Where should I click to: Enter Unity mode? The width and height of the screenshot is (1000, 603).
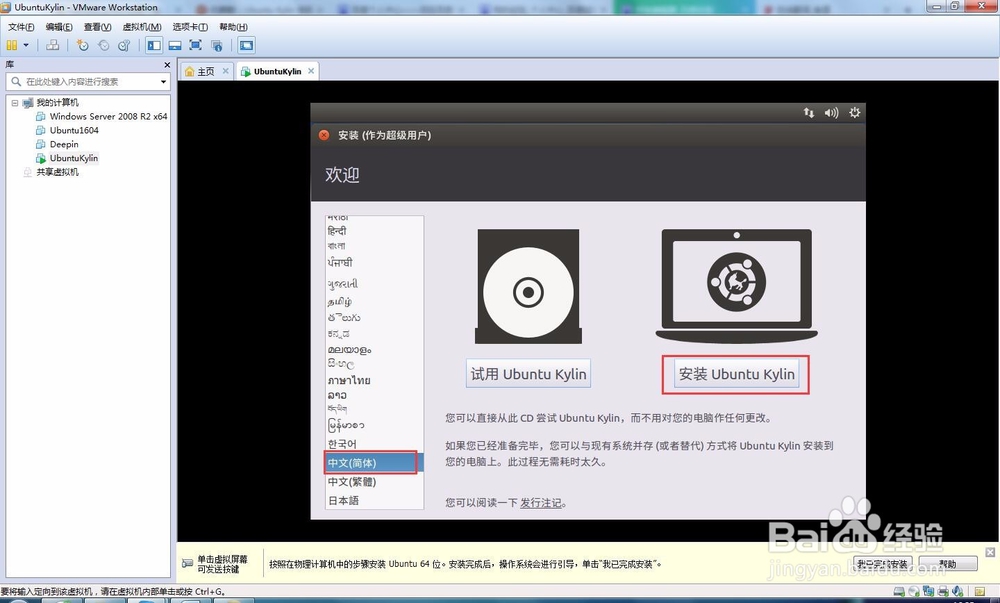[216, 45]
